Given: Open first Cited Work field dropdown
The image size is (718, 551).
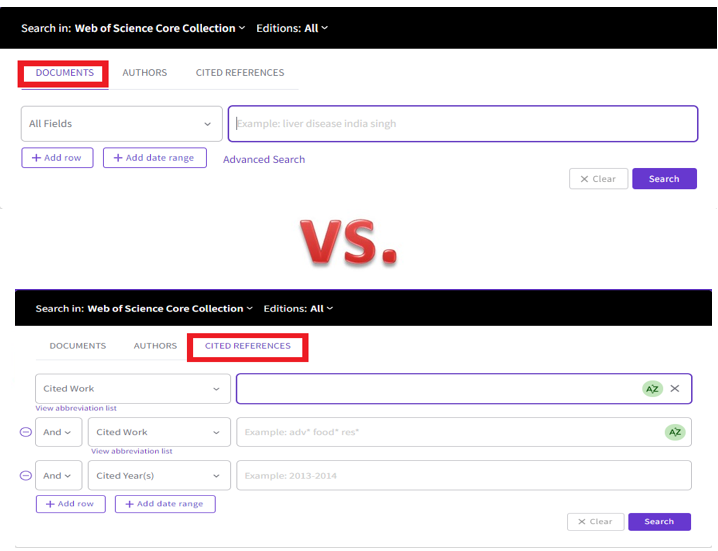Looking at the screenshot, I should [133, 389].
